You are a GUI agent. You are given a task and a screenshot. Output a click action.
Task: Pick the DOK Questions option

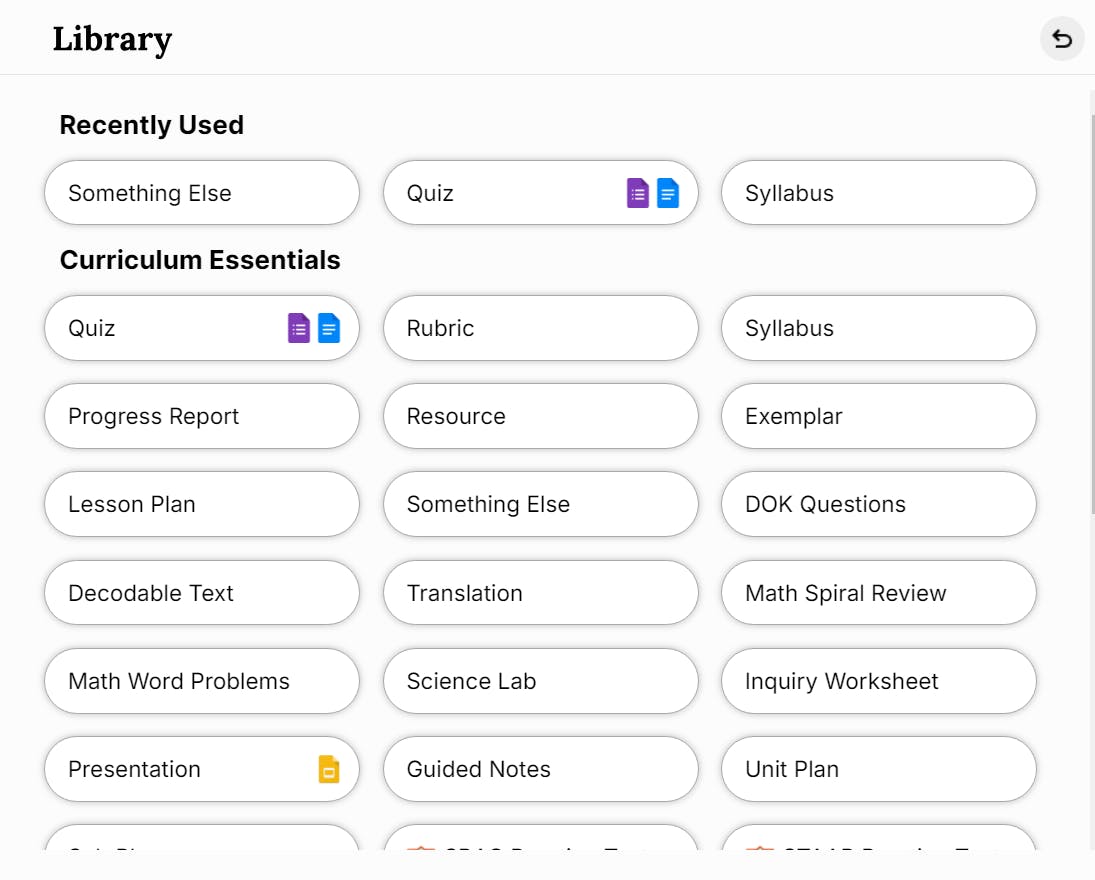pyautogui.click(x=878, y=504)
